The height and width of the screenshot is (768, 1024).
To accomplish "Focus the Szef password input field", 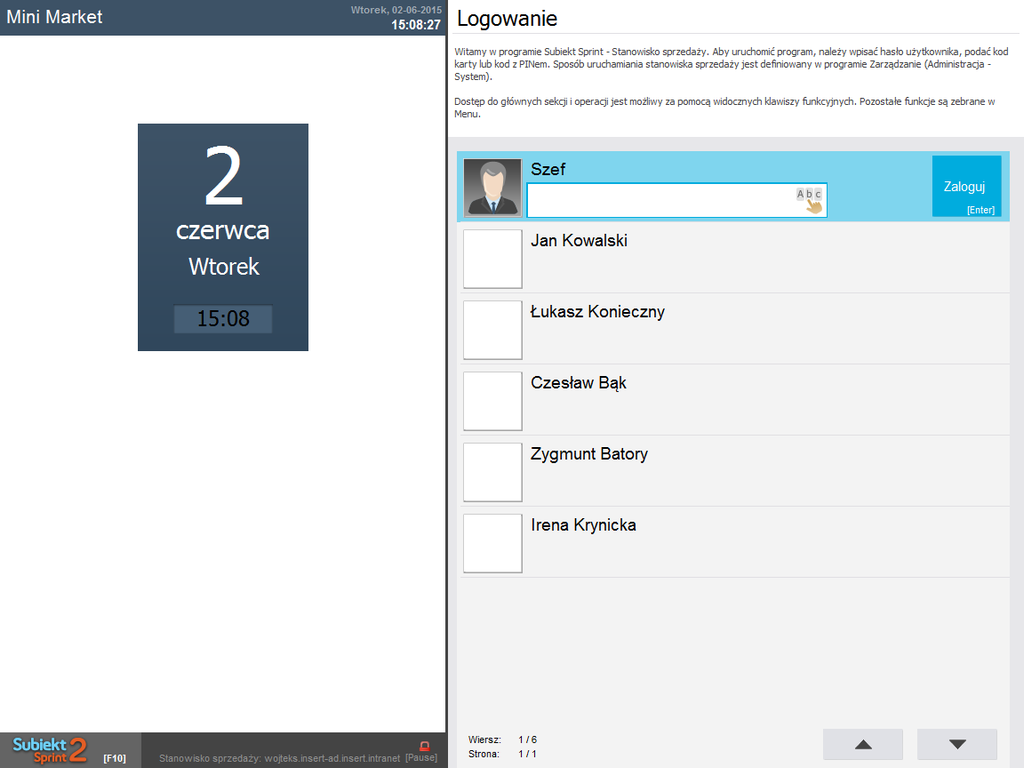I will [660, 200].
